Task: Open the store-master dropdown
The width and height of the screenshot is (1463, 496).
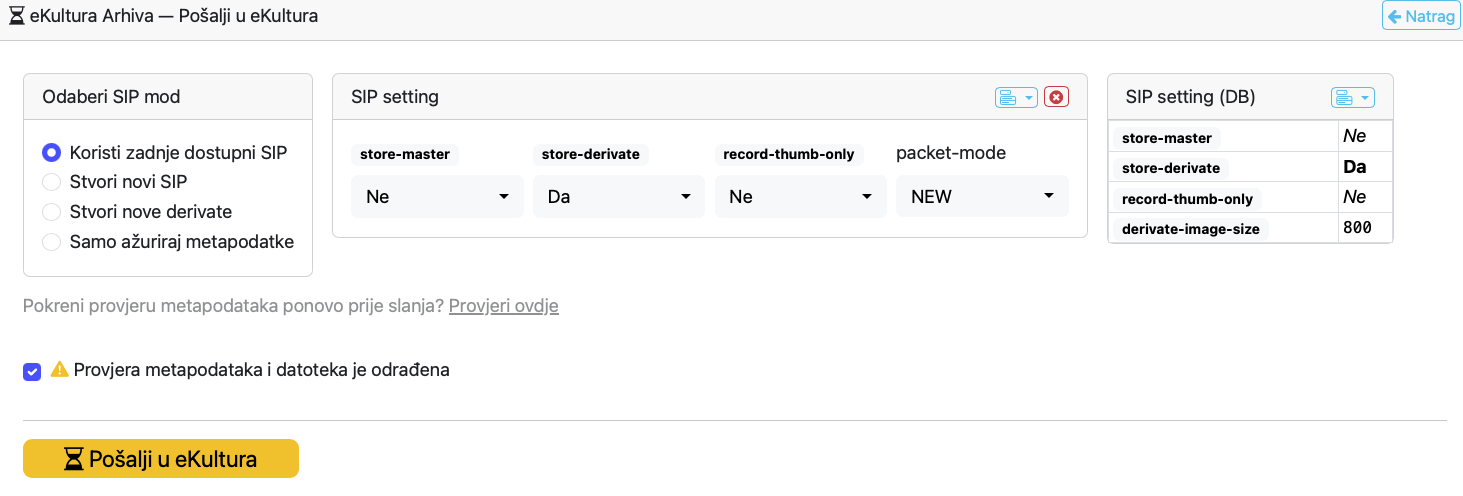Action: coord(437,197)
